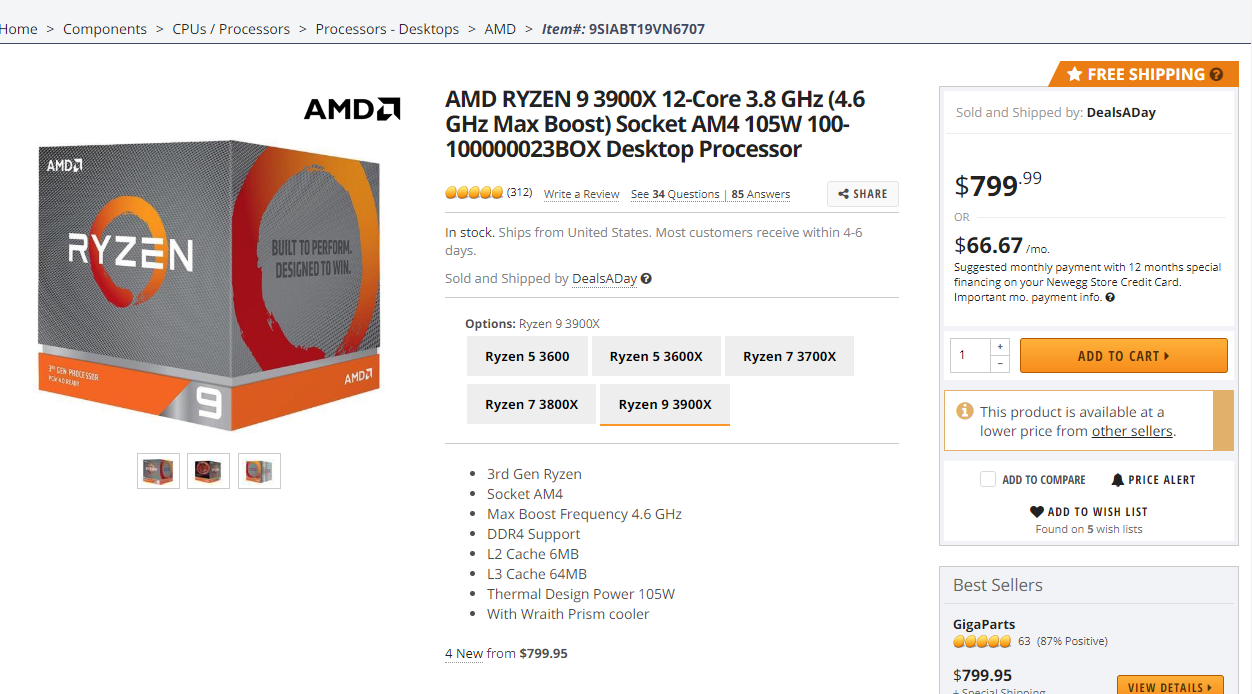1252x694 pixels.
Task: Expand the Components breadcrumb category
Action: tap(104, 29)
